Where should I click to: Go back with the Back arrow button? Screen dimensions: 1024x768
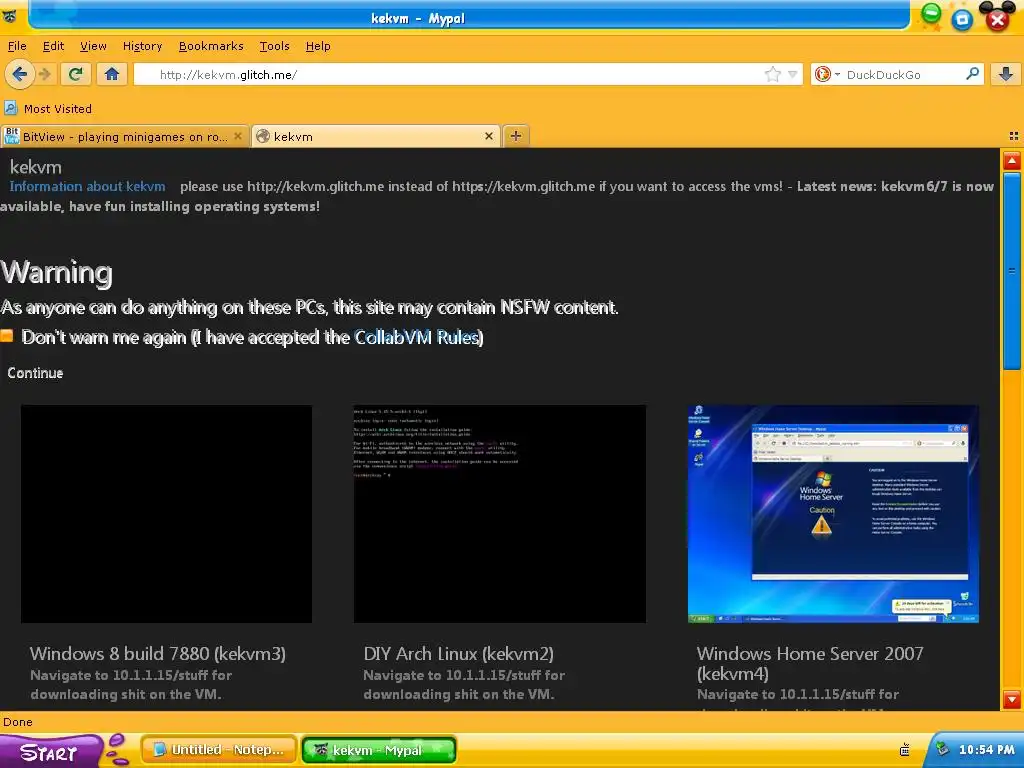[20, 74]
